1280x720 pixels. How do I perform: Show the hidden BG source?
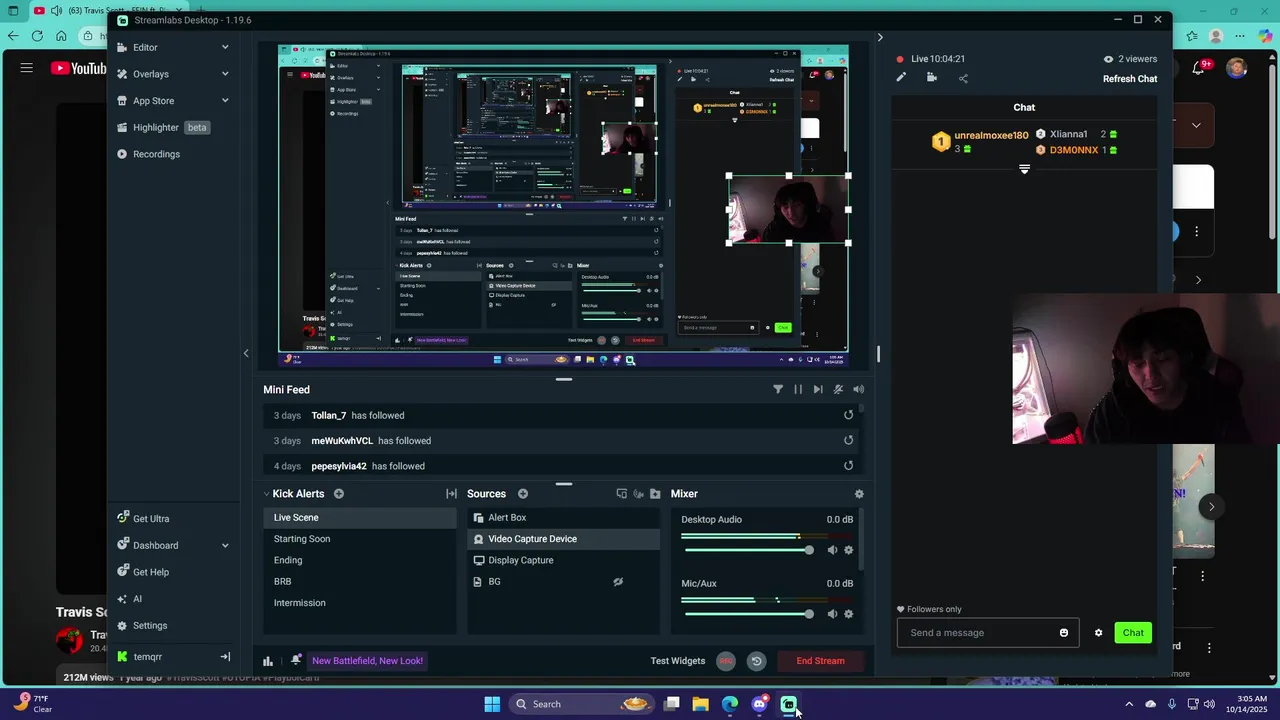[x=618, y=582]
